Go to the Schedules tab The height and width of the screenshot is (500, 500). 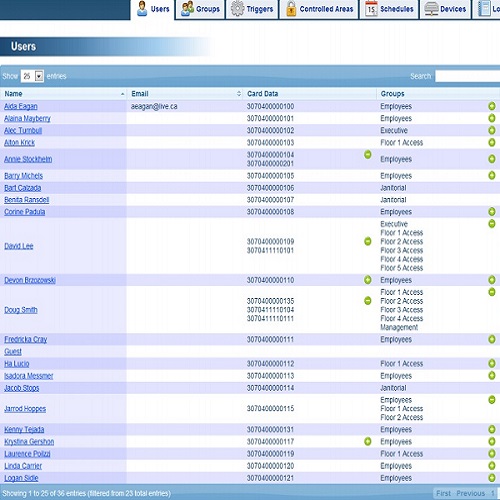389,9
